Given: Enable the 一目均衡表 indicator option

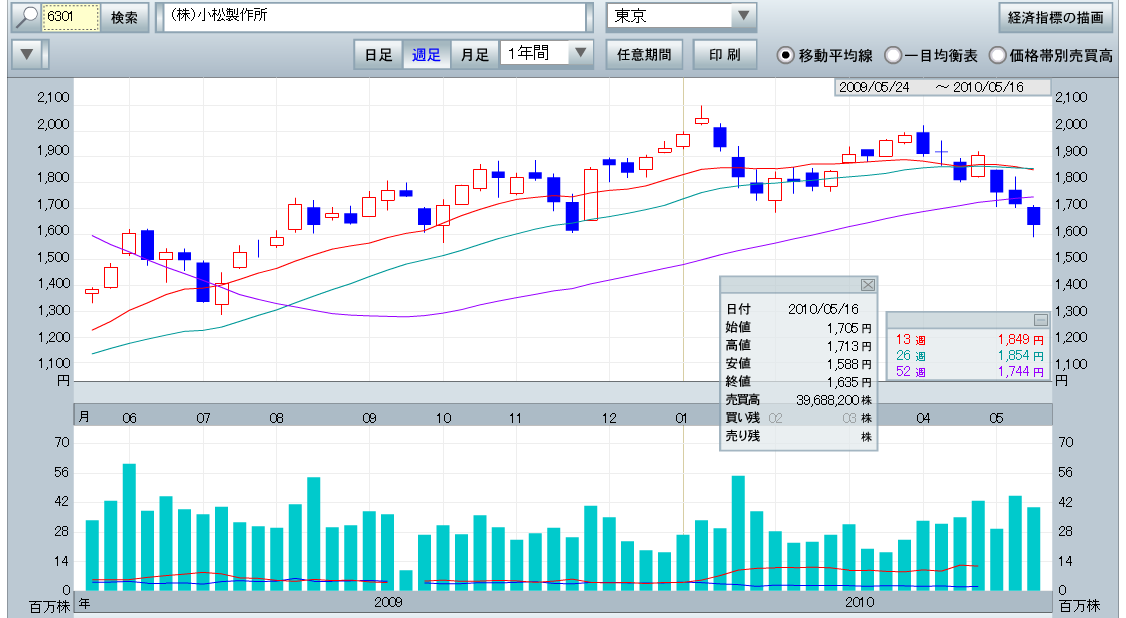Looking at the screenshot, I should [x=893, y=56].
